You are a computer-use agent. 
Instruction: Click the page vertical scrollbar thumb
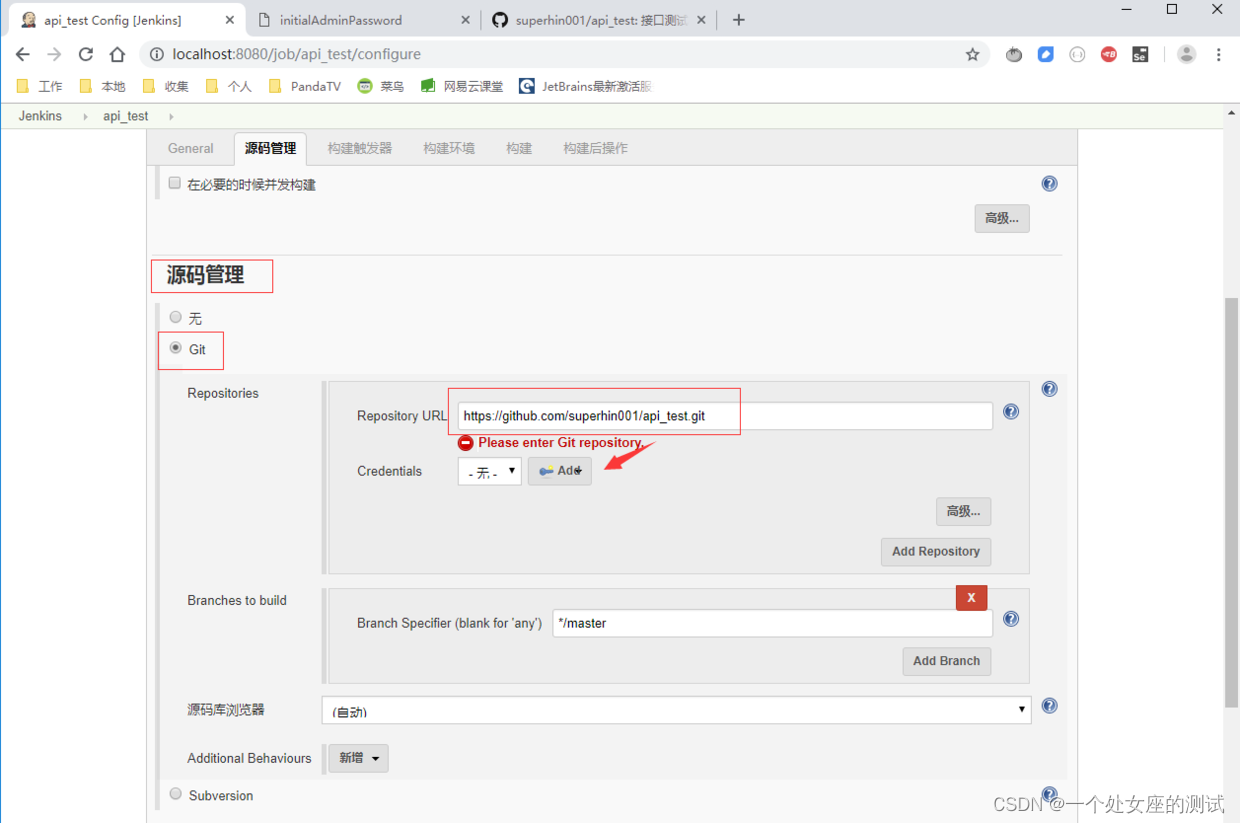[x=1232, y=503]
